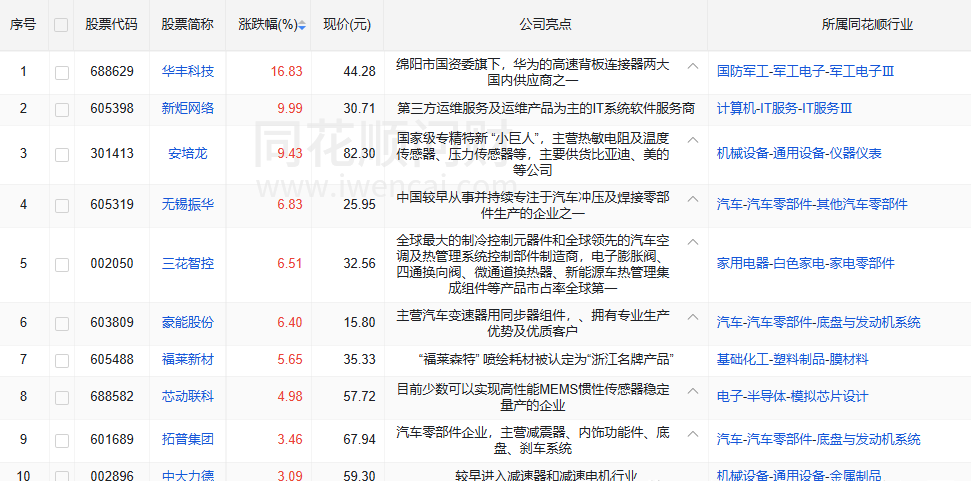This screenshot has width=975, height=481.
Task: Check the box for row 三花智控
Action: [62, 264]
